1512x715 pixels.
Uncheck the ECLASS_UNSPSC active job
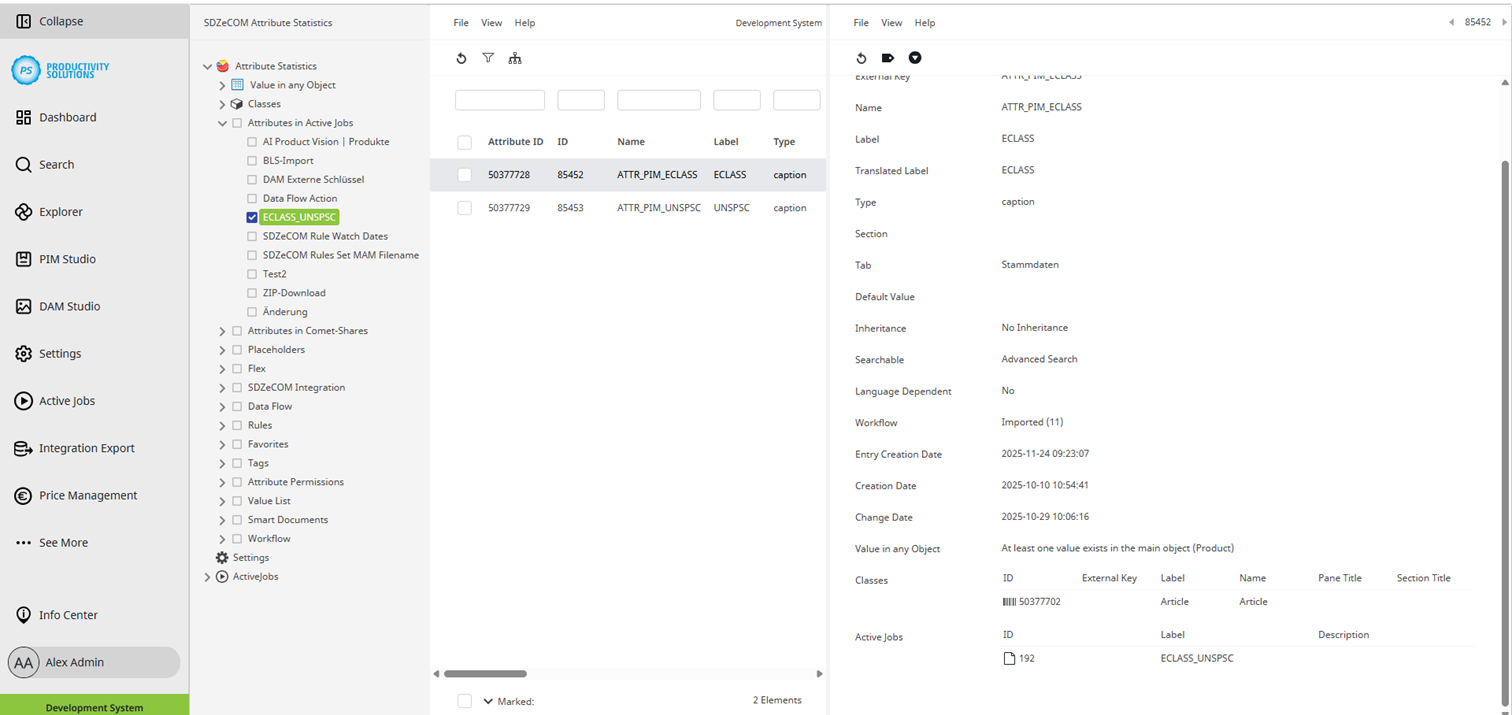[253, 216]
